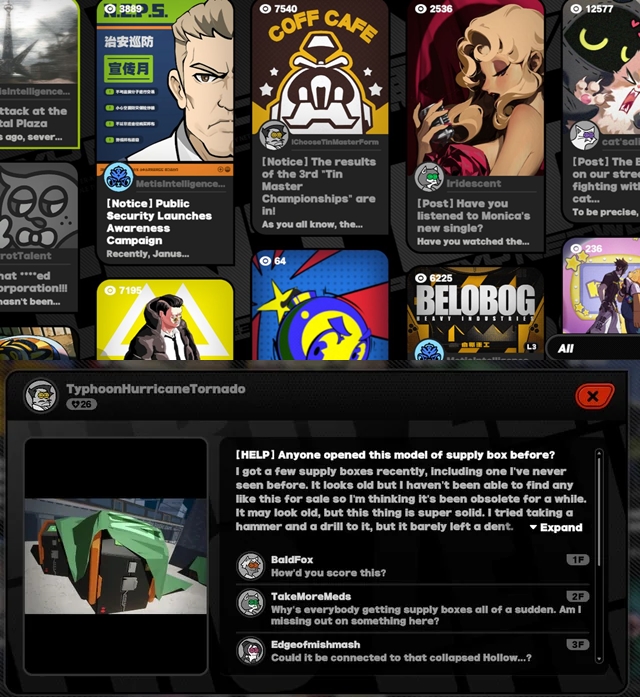The height and width of the screenshot is (697, 640).
Task: Open the supply box image thumbnail
Action: click(116, 556)
